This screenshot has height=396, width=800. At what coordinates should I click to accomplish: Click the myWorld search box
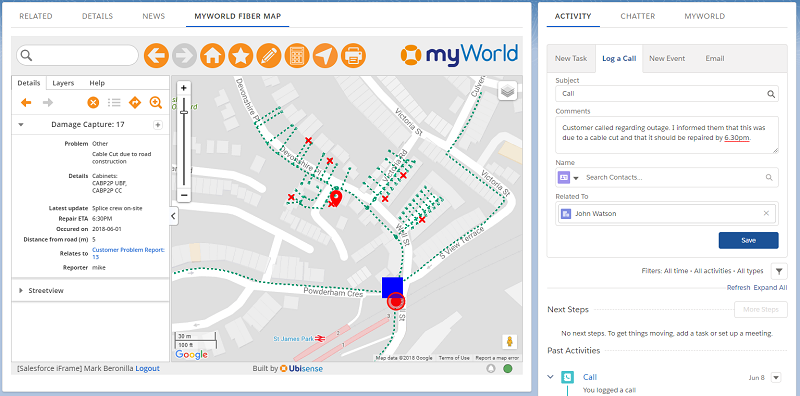pyautogui.click(x=78, y=55)
